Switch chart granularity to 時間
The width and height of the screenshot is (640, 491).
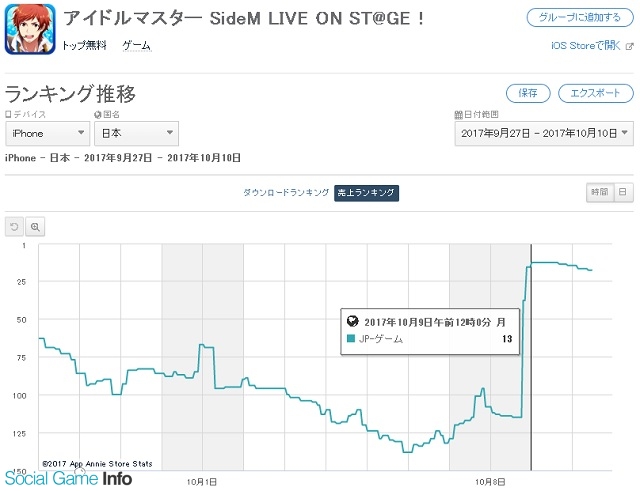click(x=599, y=192)
